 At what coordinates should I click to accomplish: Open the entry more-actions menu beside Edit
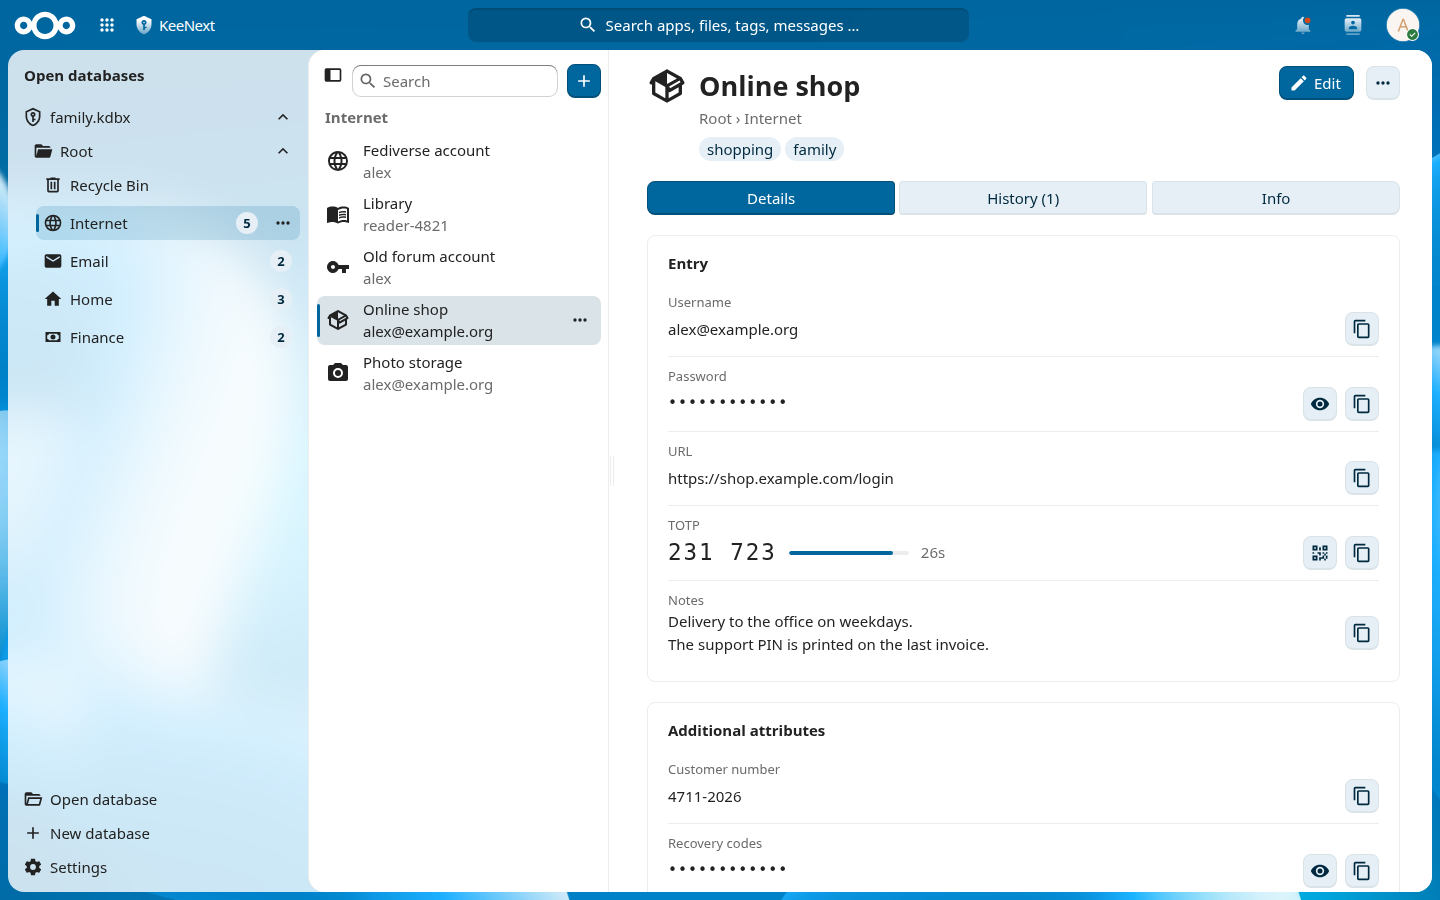coord(1383,83)
